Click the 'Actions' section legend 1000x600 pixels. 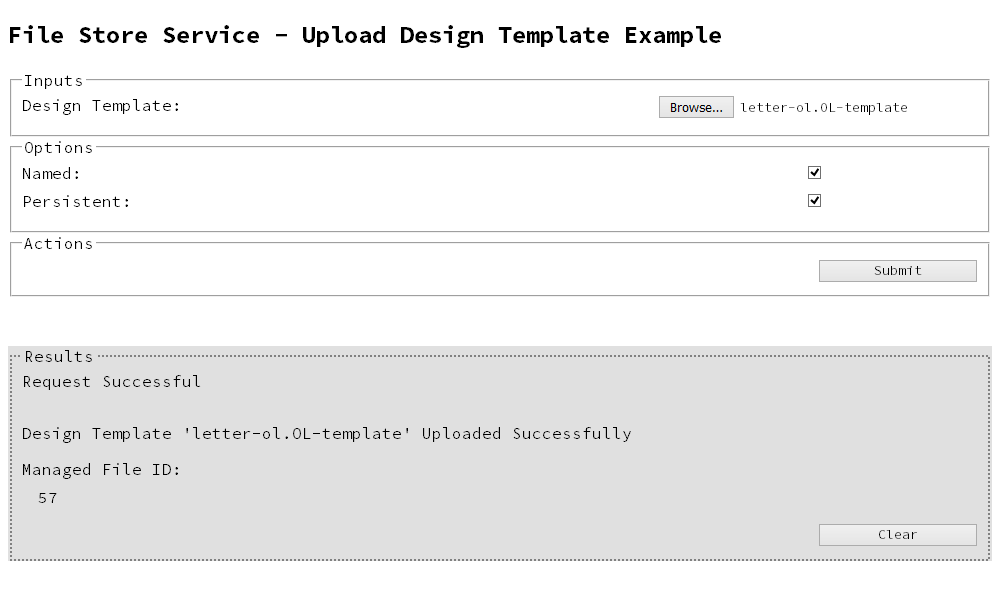[x=58, y=244]
